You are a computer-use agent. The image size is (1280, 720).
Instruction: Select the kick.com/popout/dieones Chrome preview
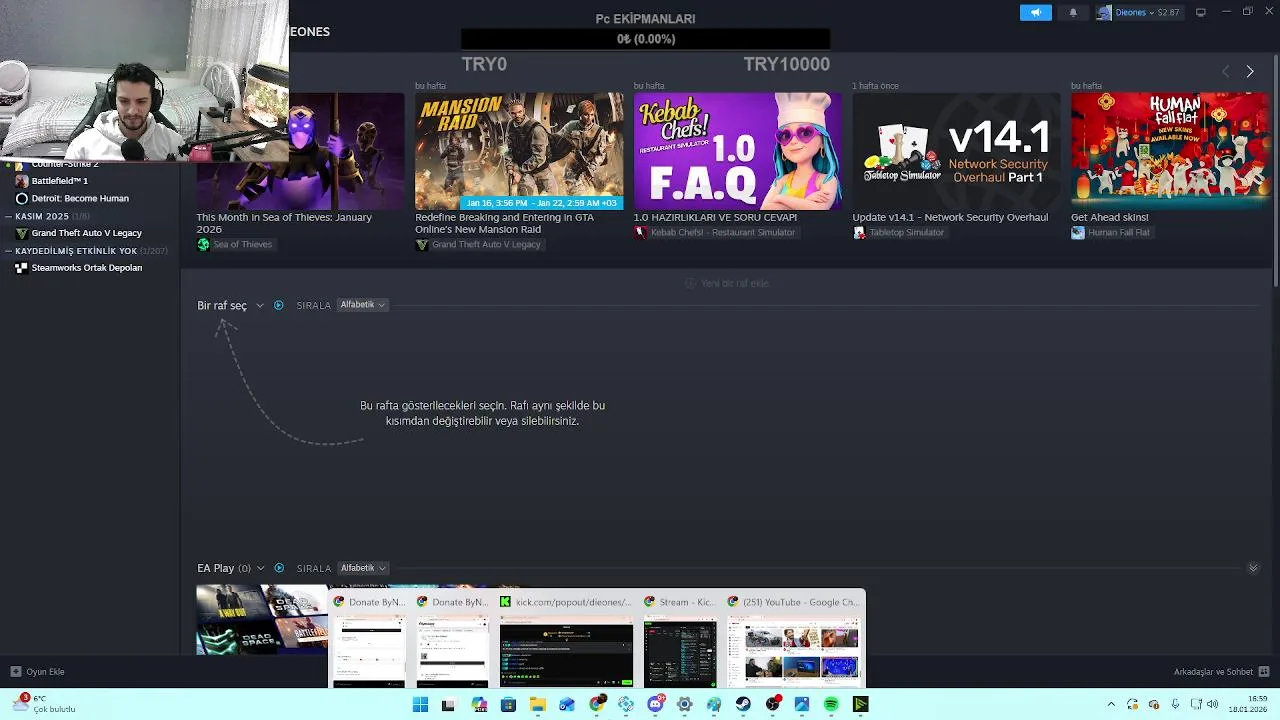point(567,640)
